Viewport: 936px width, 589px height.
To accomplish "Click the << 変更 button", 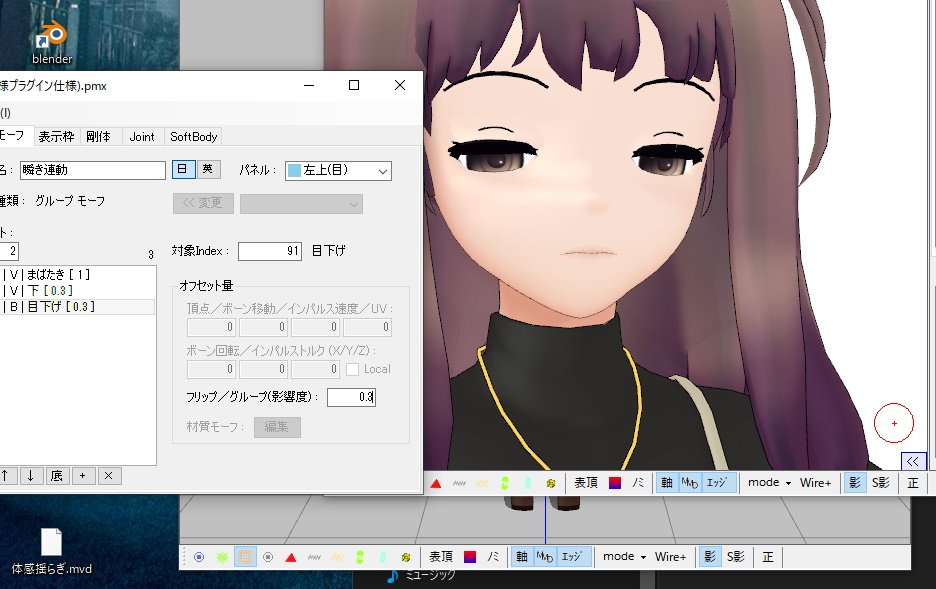I will (x=203, y=203).
